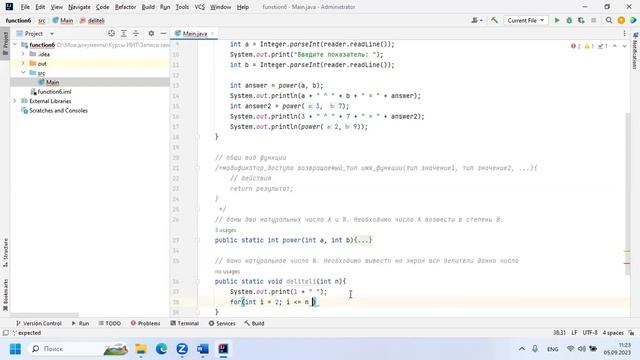Collapse the src folder
This screenshot has width=640, height=360.
pos(23,73)
